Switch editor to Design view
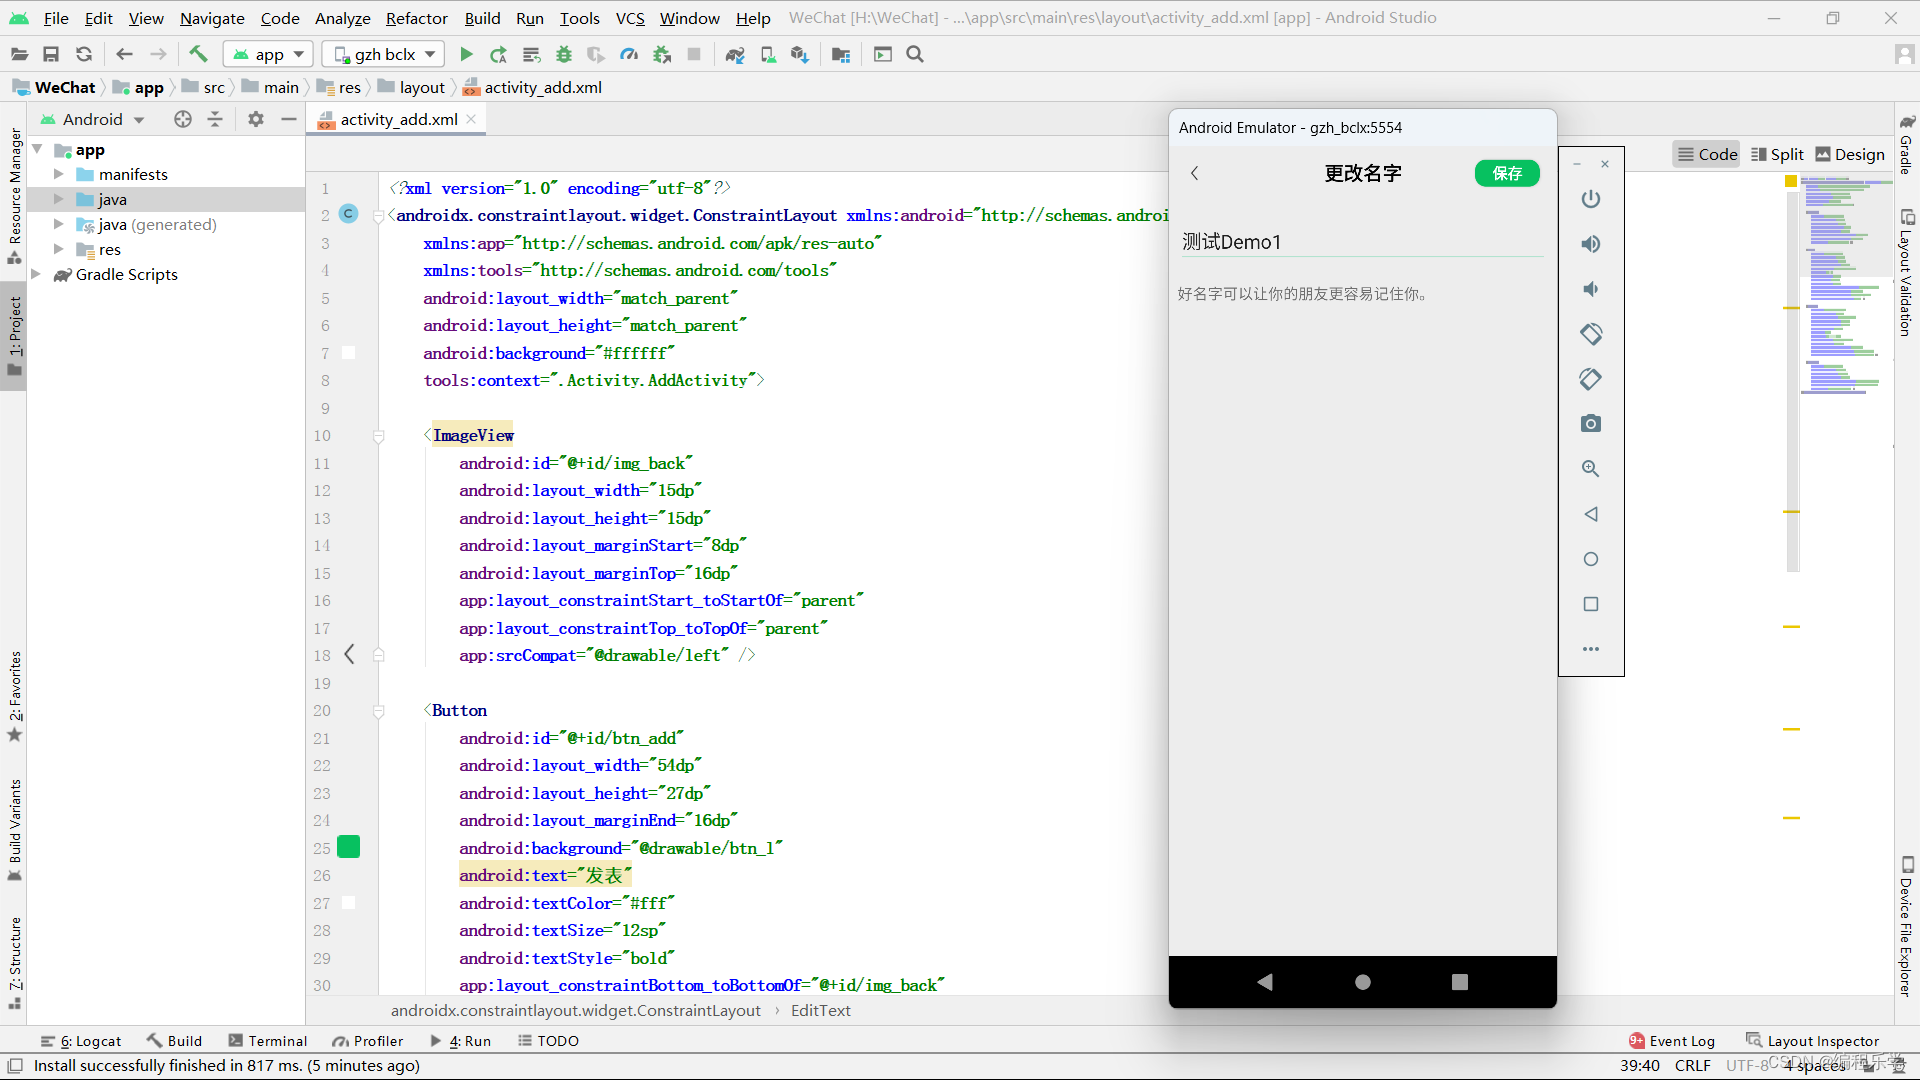Viewport: 1920px width, 1080px height. tap(1850, 154)
